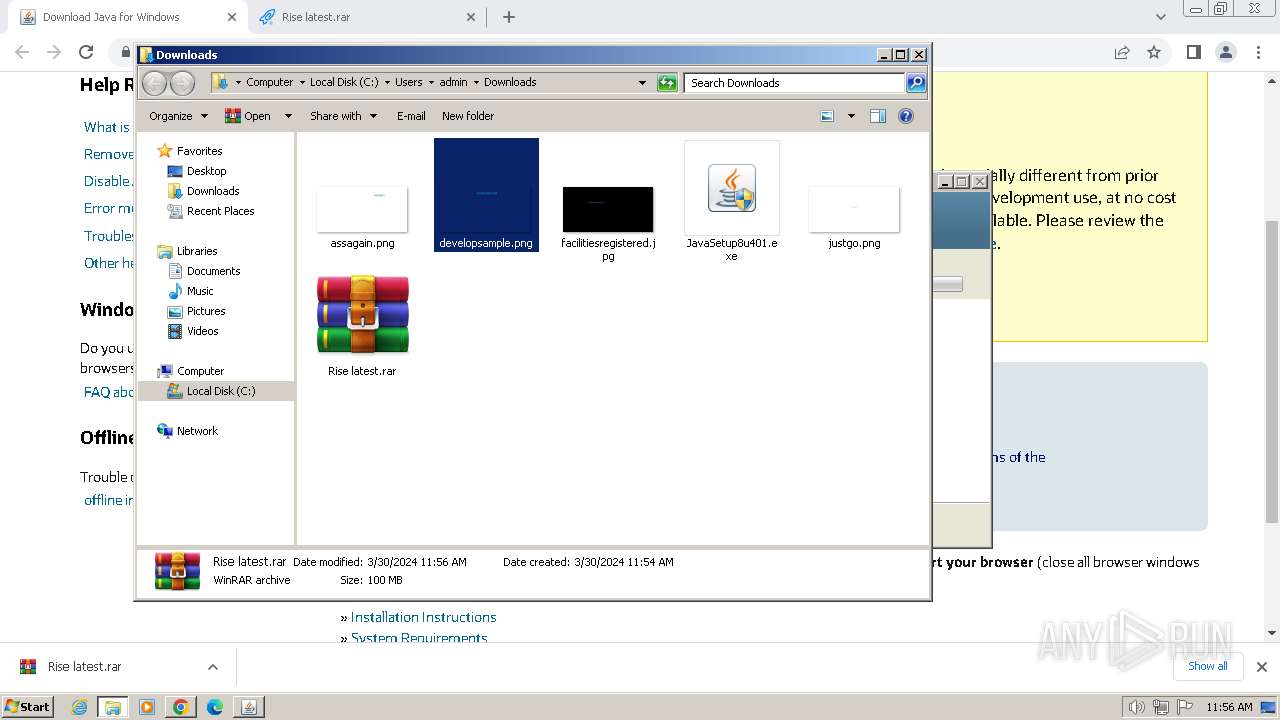1280x720 pixels.
Task: Click the Search Downloads input field
Action: click(x=795, y=83)
